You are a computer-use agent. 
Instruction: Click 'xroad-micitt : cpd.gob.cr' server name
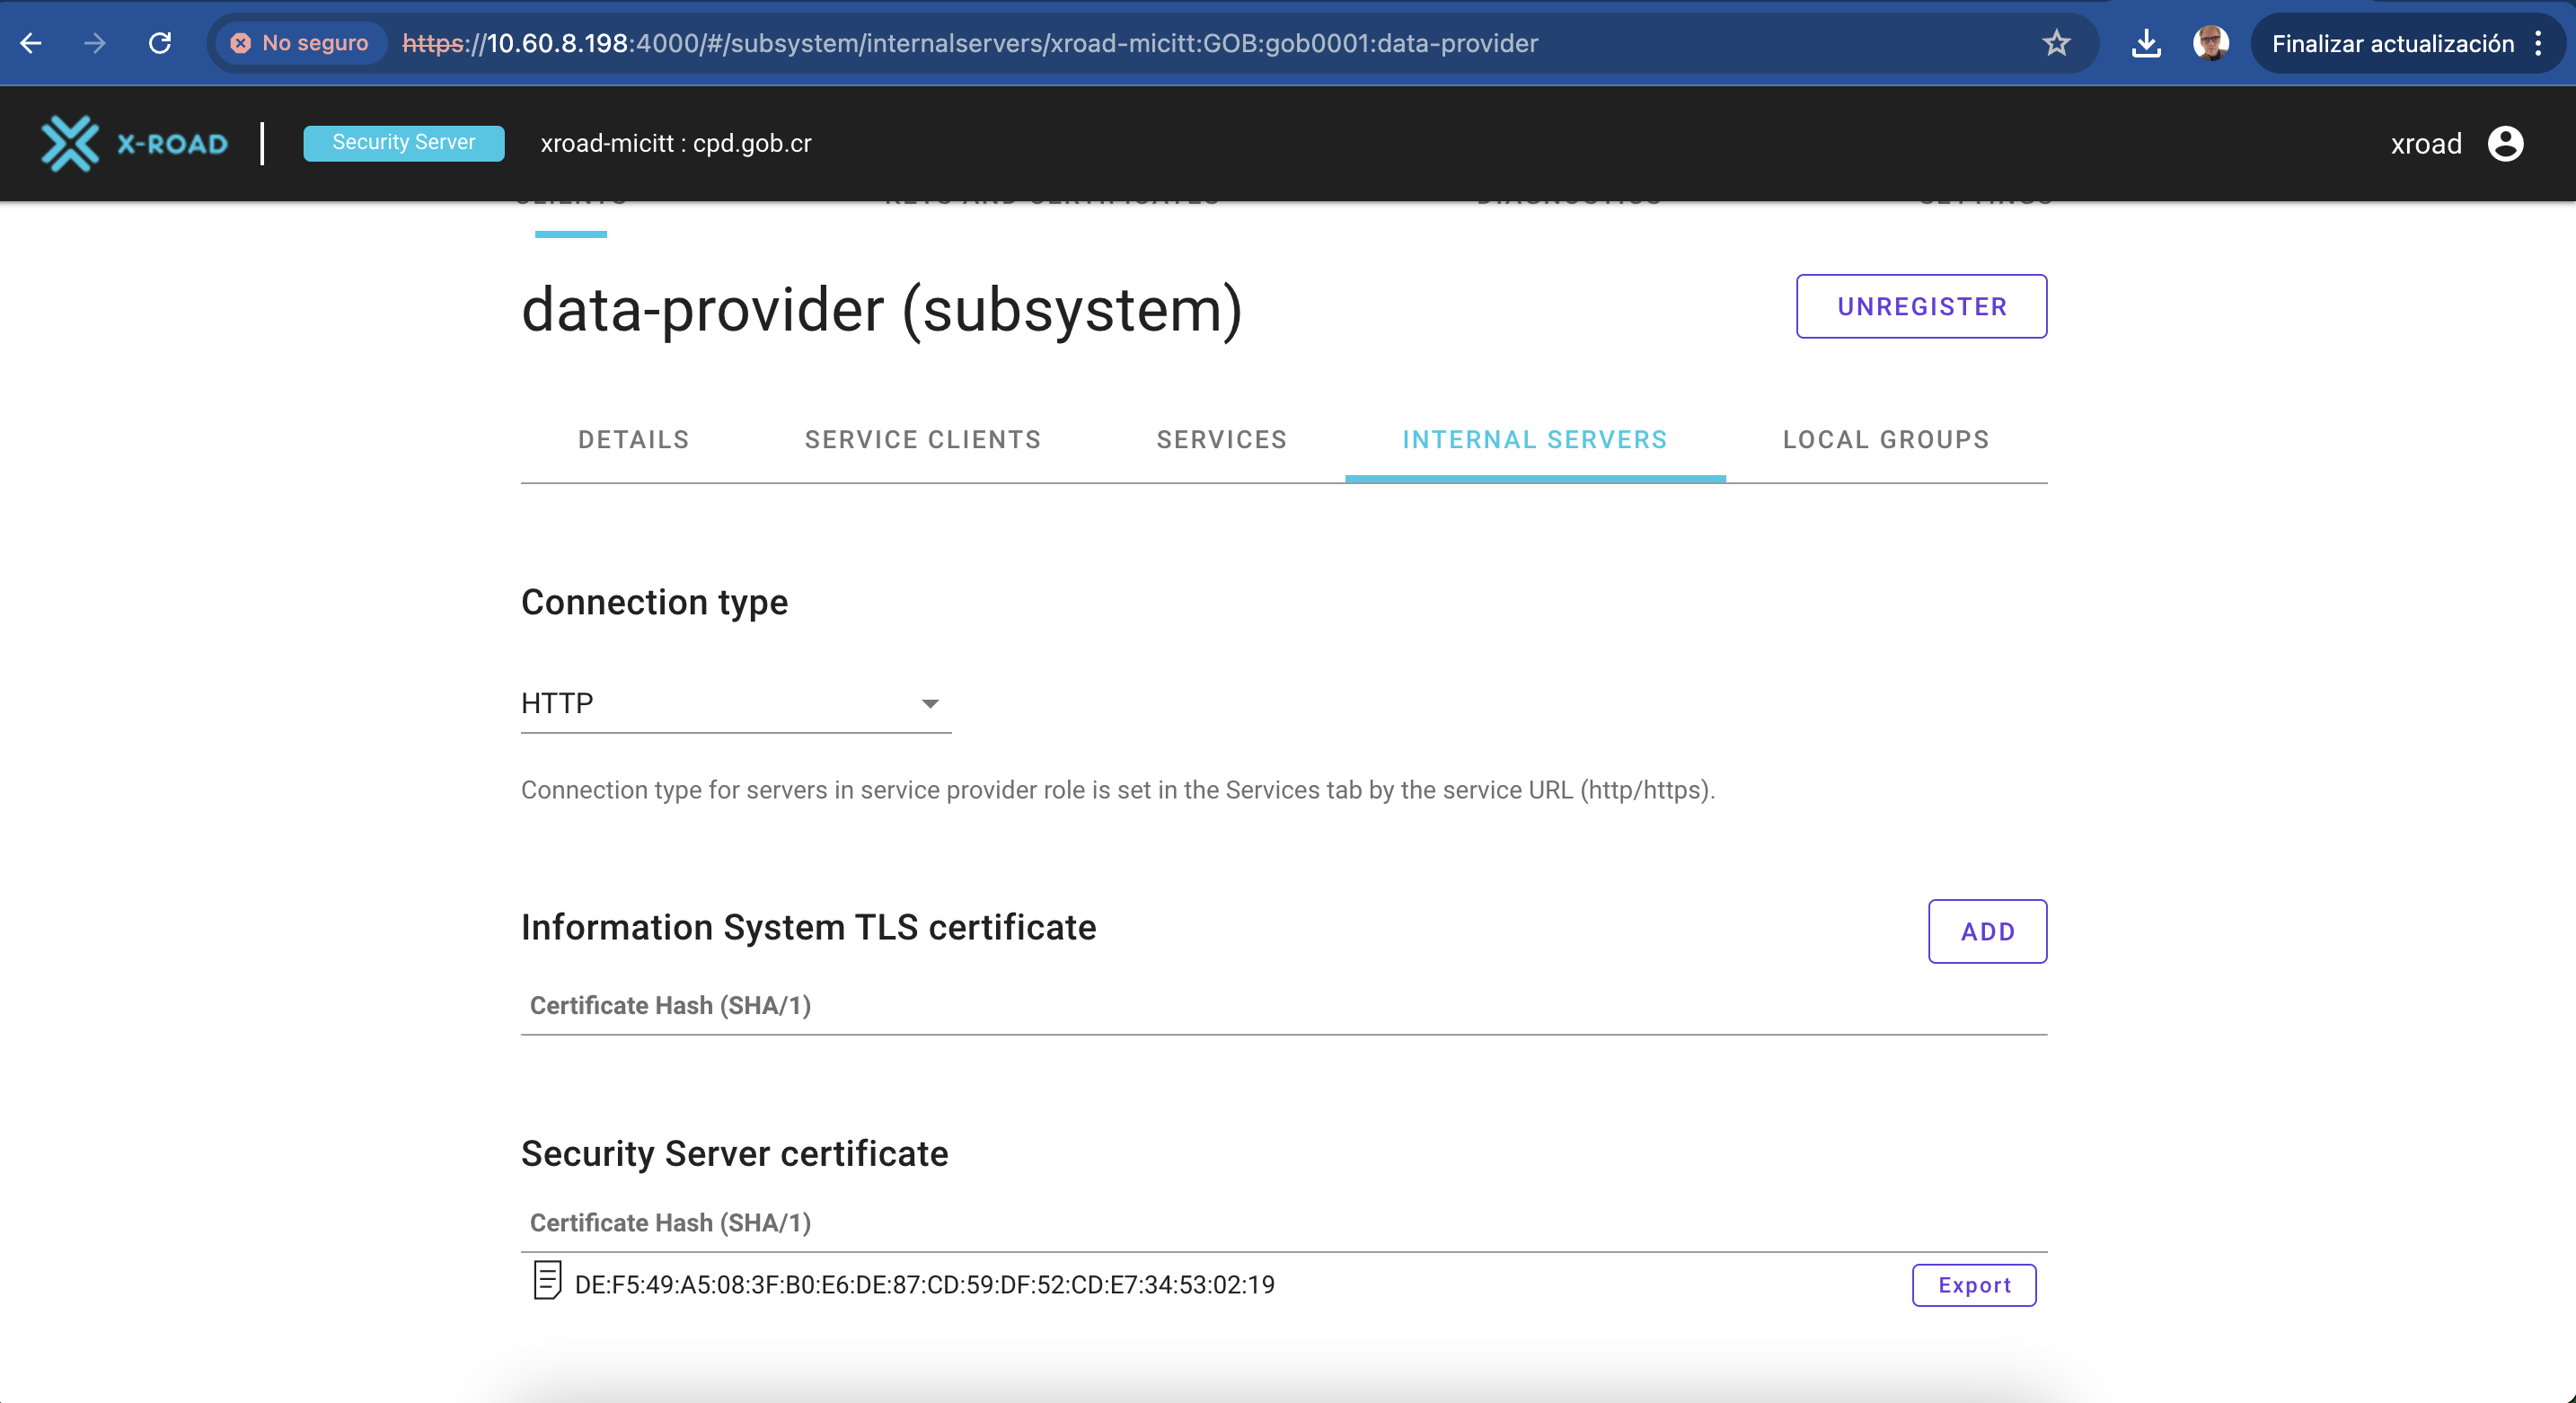[676, 144]
